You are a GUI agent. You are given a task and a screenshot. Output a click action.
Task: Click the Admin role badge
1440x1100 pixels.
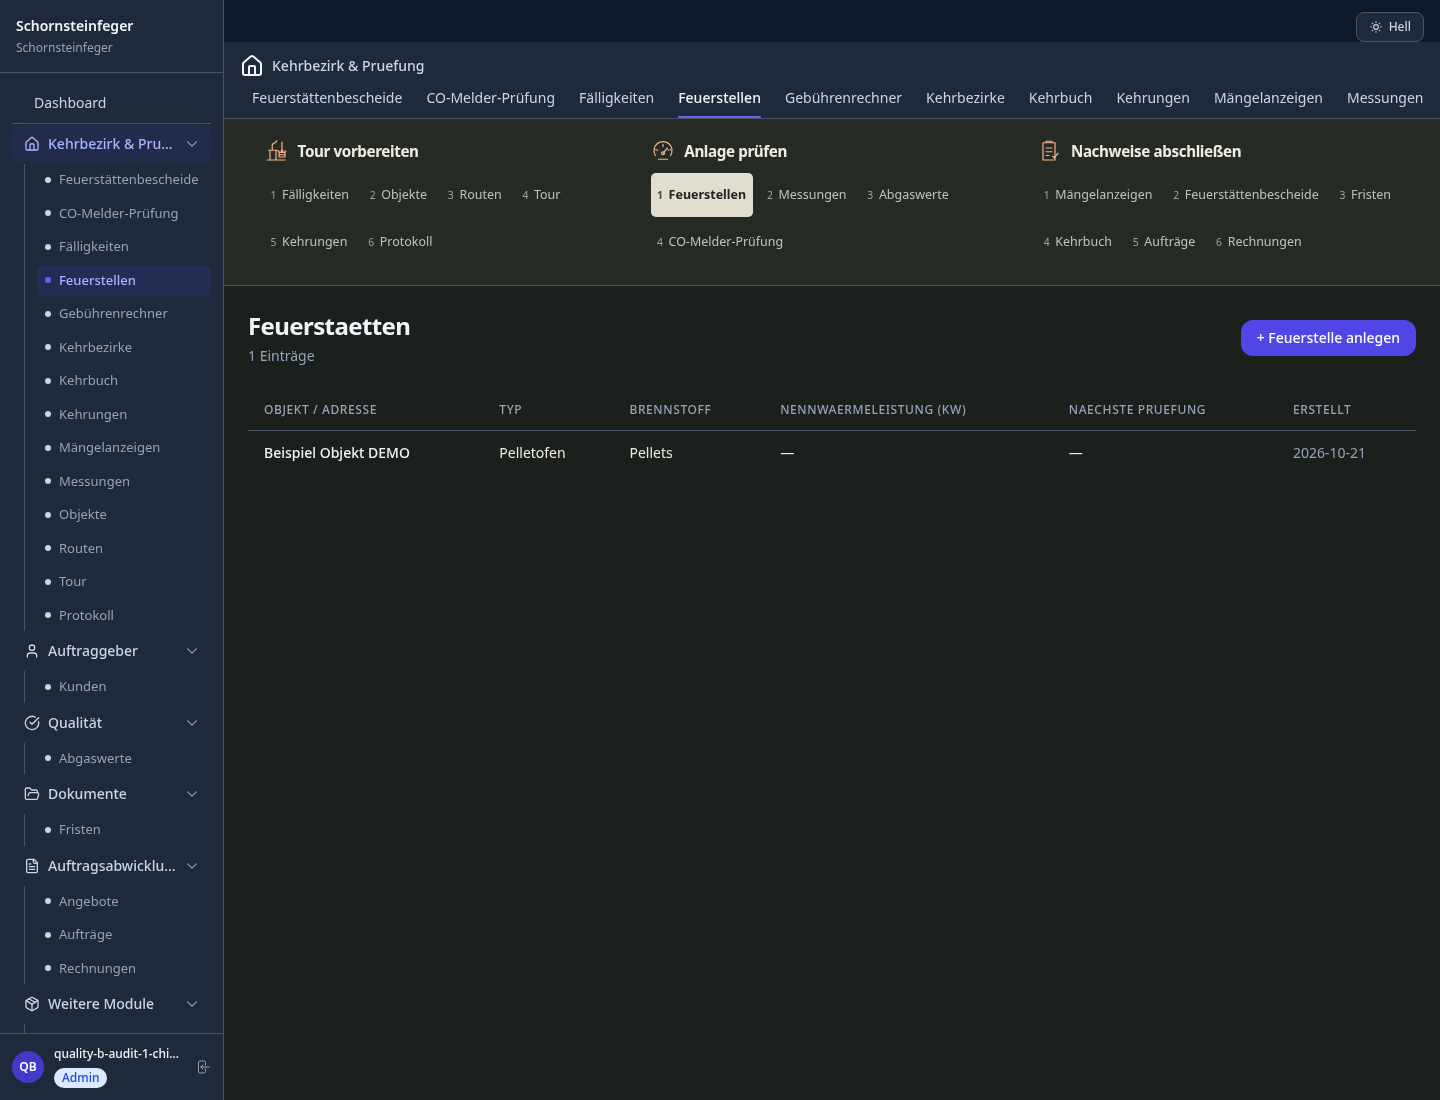point(80,1078)
